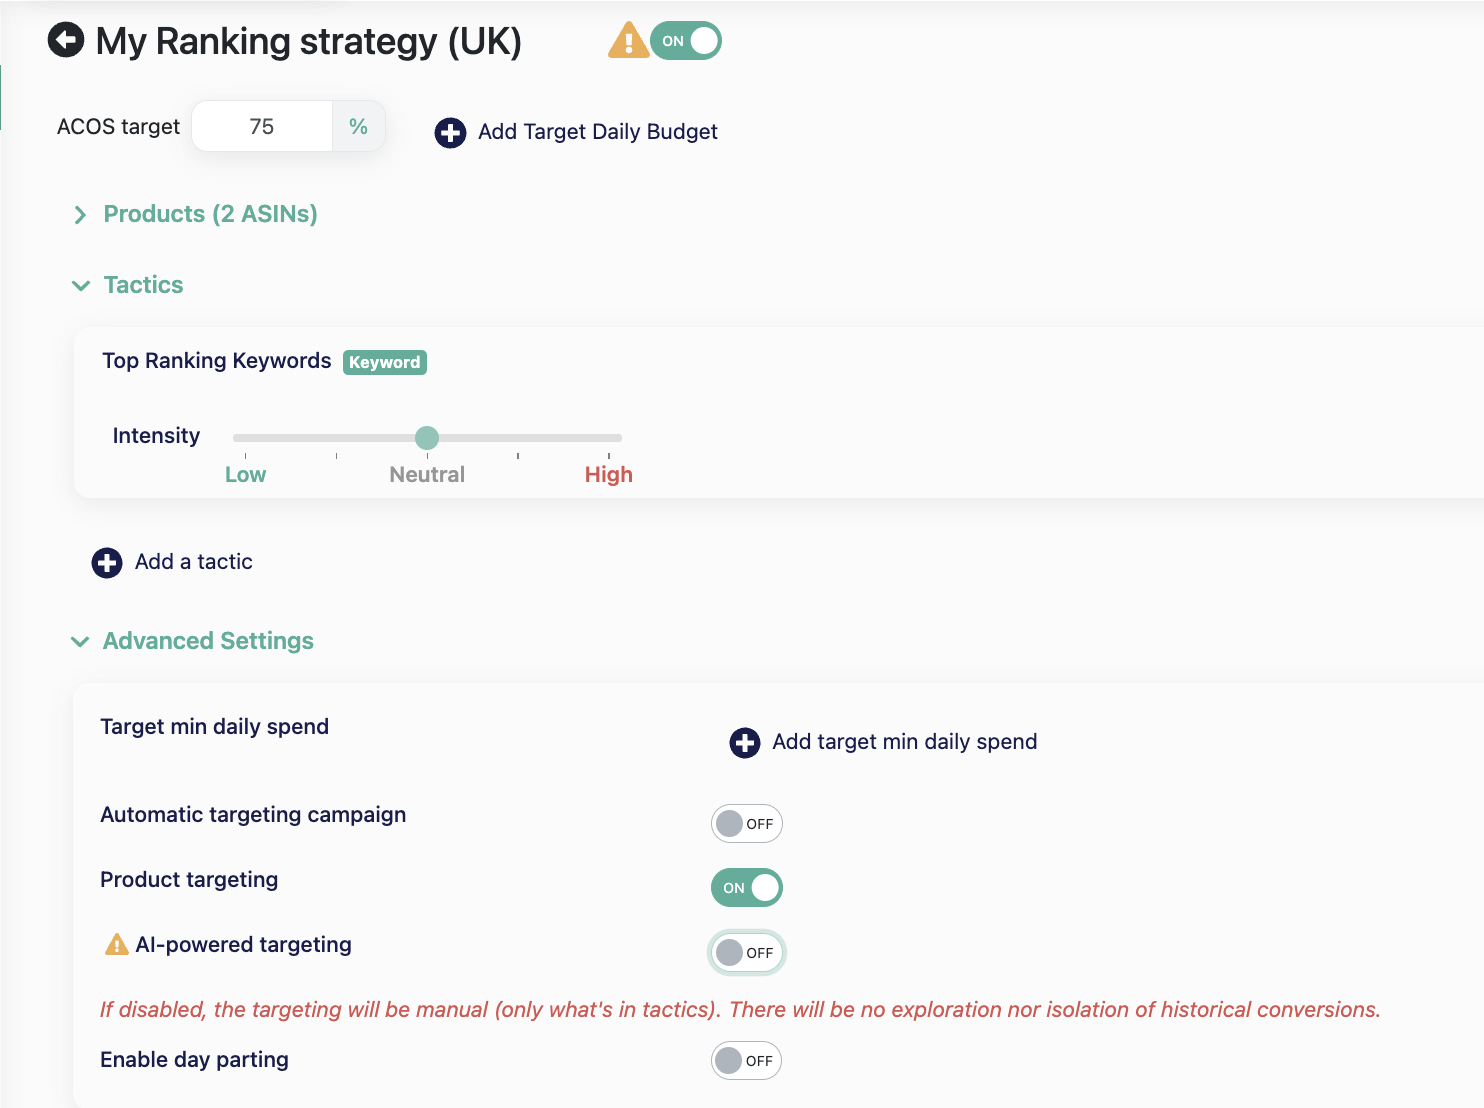Click Add Target Daily Budget label
This screenshot has height=1108, width=1484.
(x=598, y=132)
